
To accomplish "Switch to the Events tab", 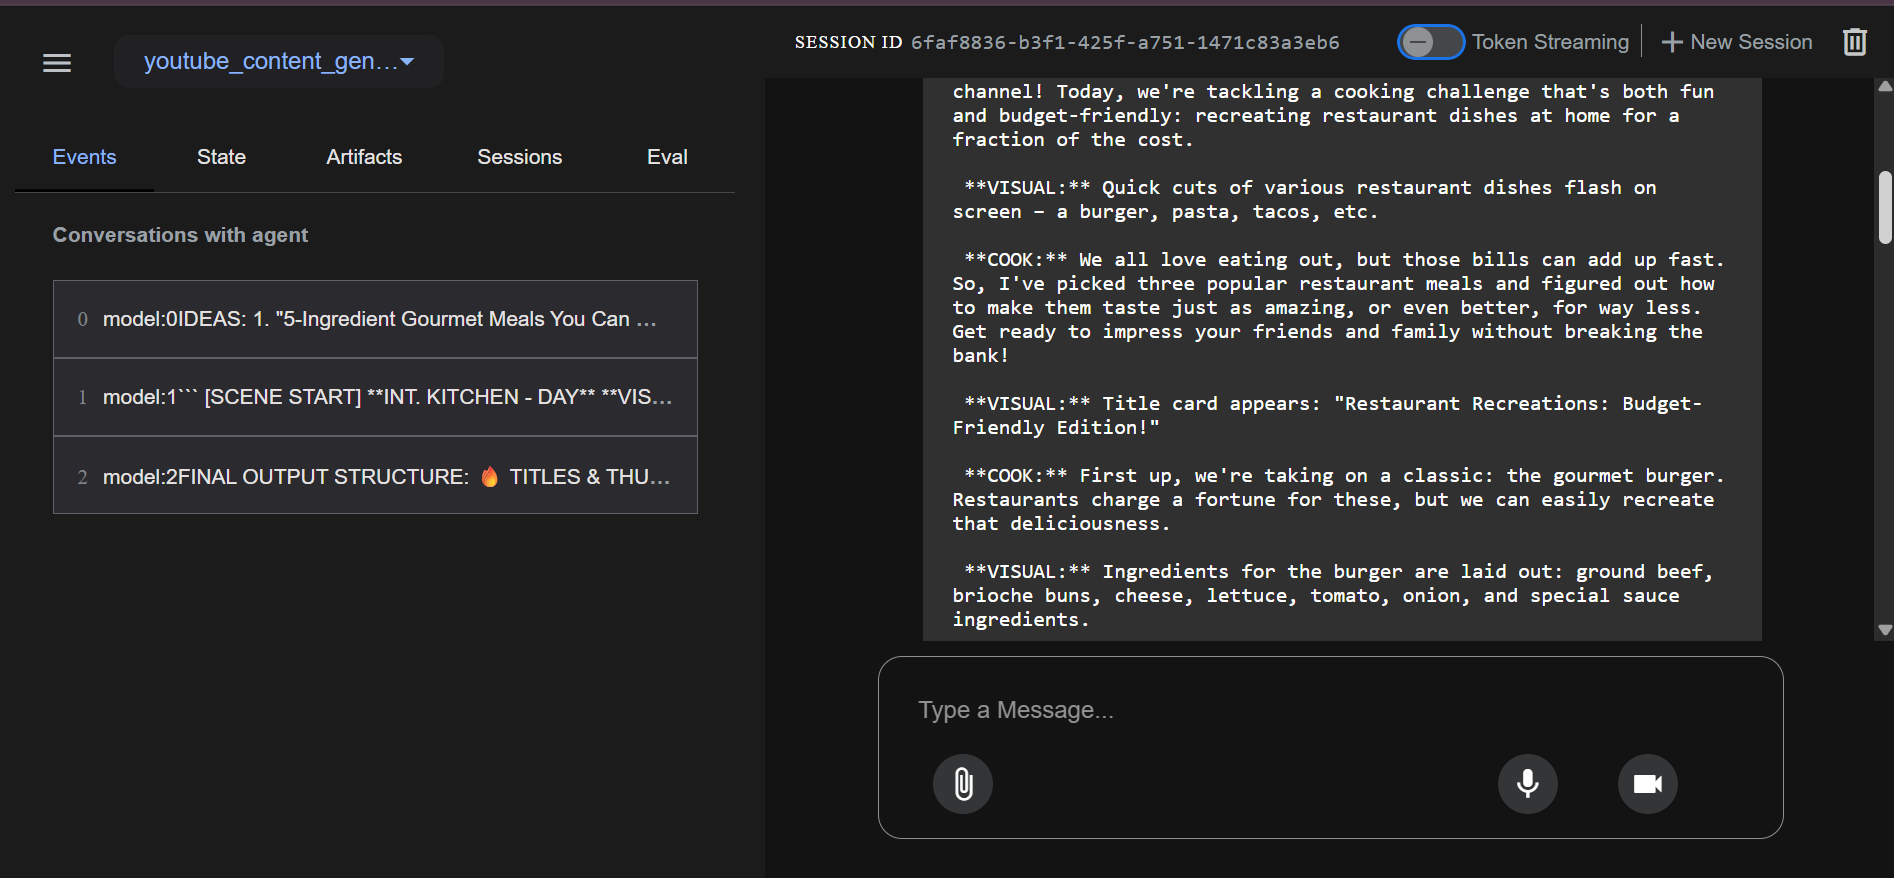I will [x=84, y=157].
